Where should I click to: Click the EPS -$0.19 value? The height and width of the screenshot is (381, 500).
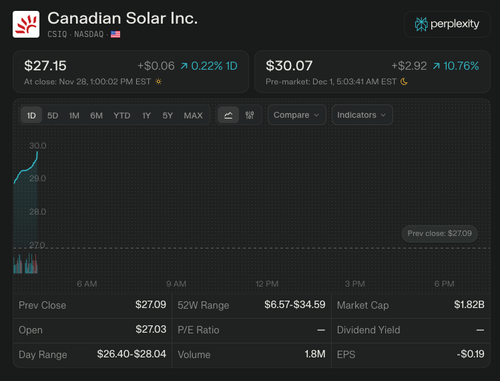click(x=471, y=354)
